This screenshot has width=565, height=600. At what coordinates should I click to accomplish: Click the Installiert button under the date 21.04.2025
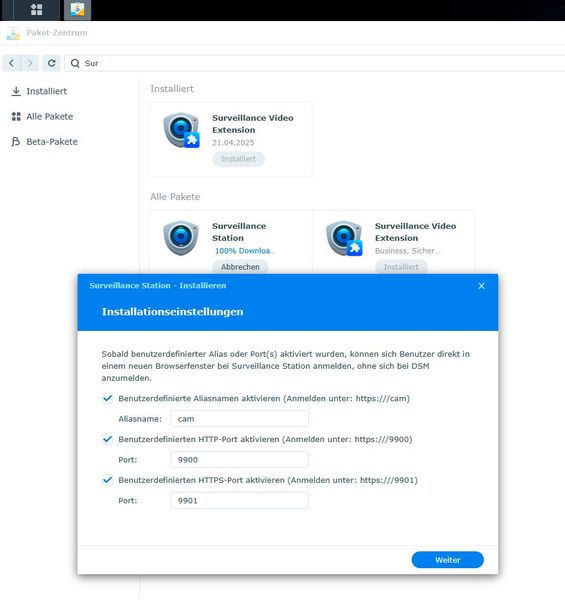click(x=238, y=159)
